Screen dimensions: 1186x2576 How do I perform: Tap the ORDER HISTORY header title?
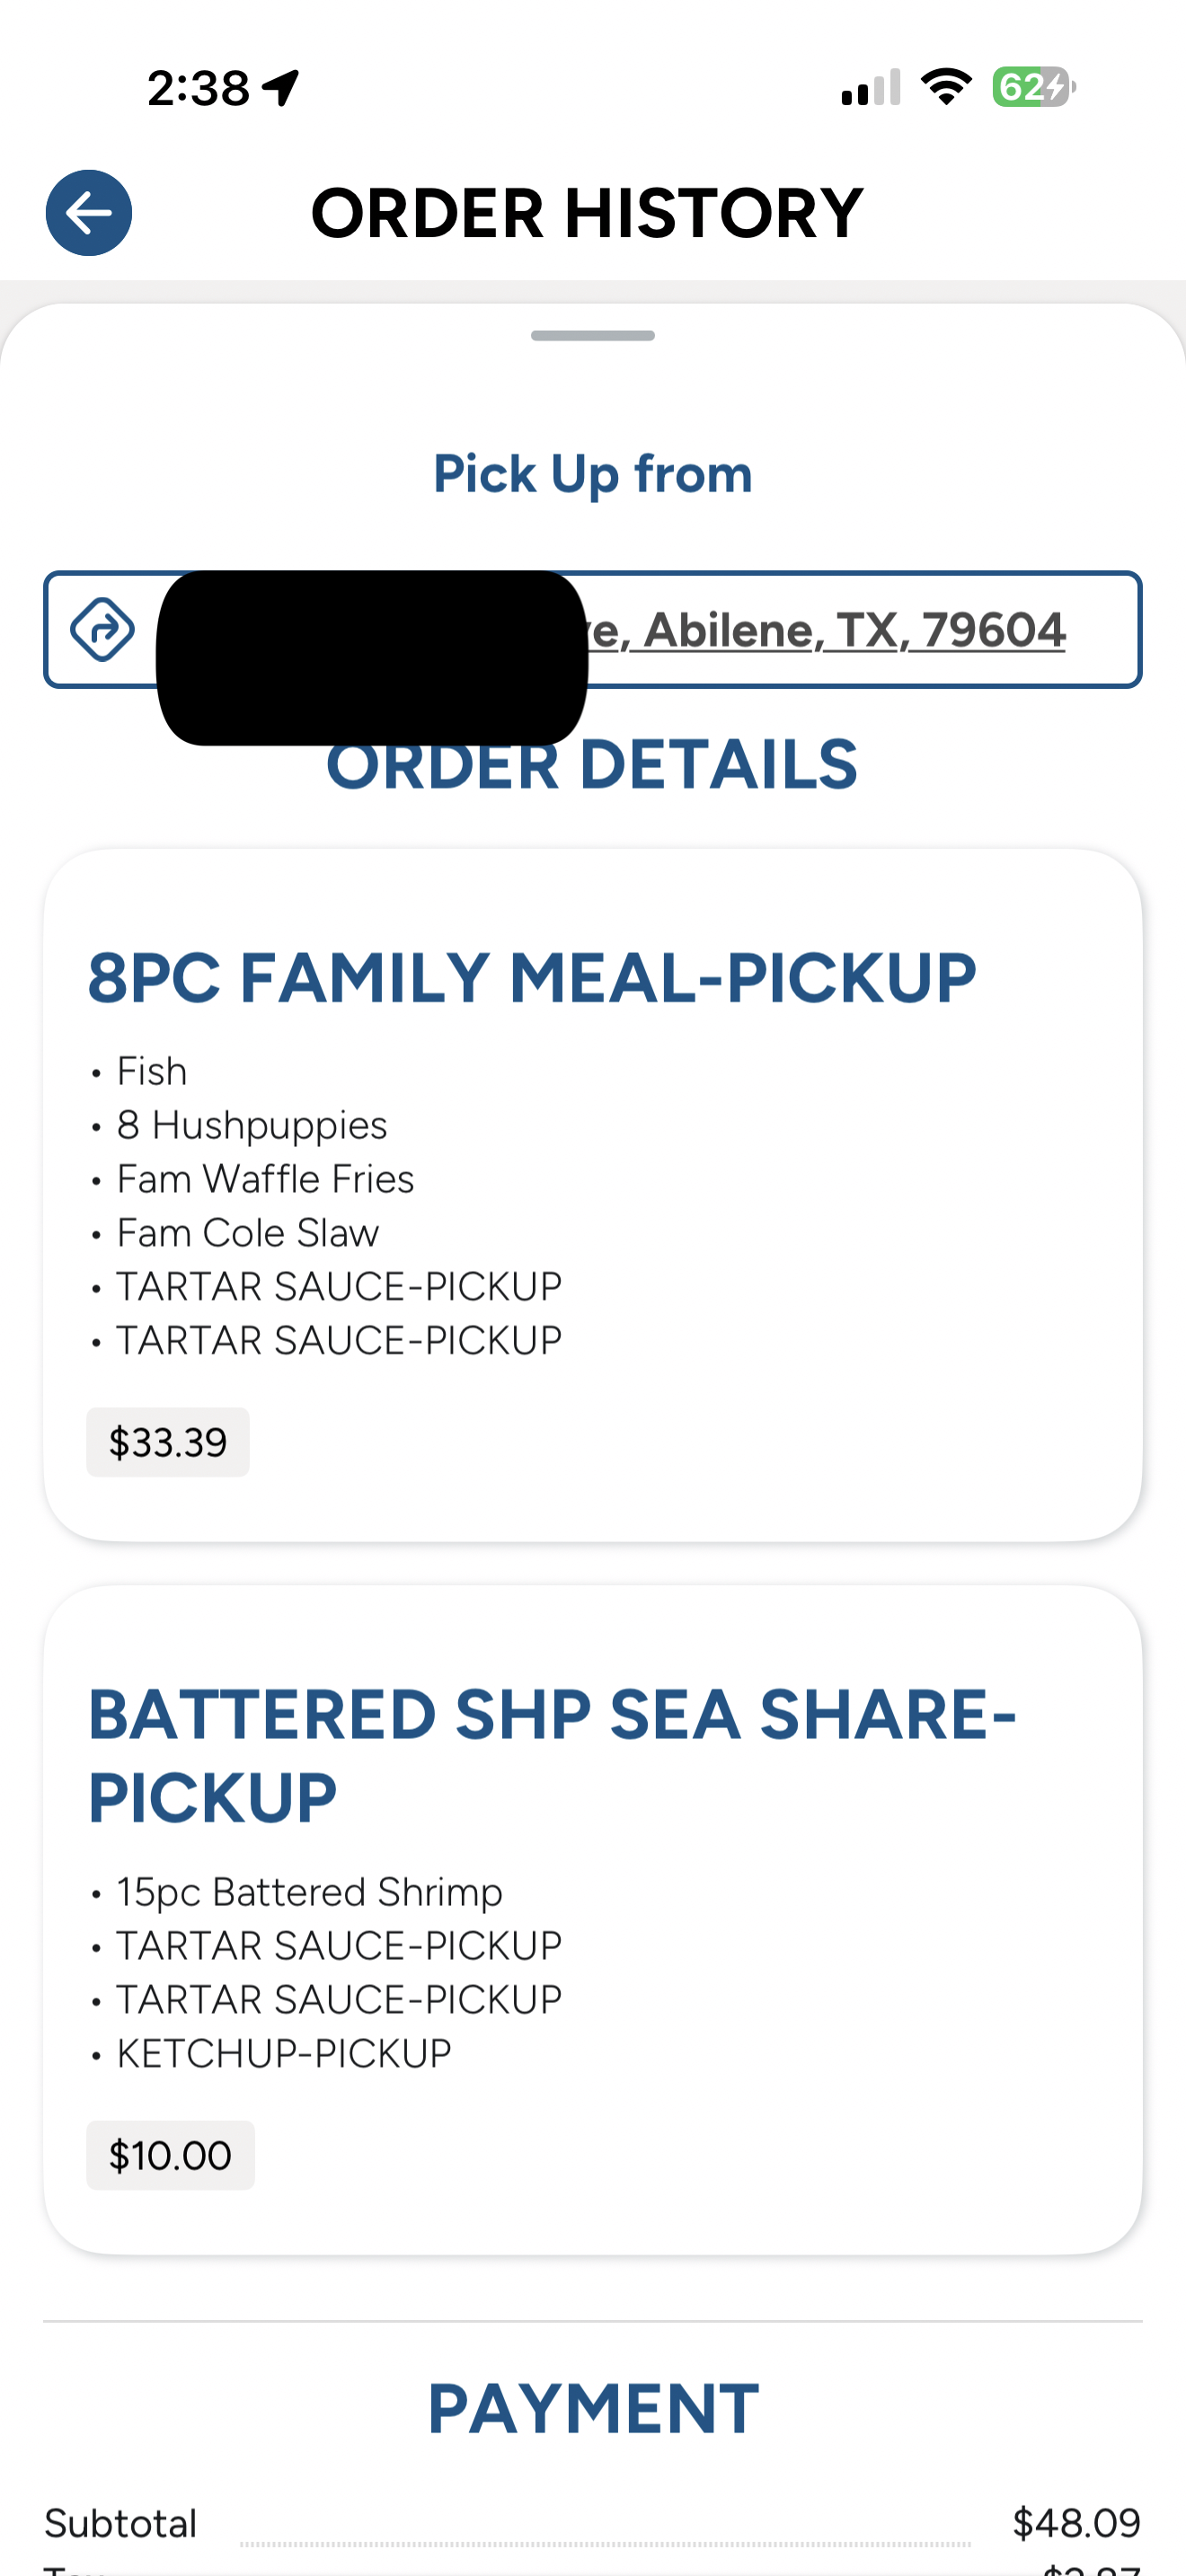click(x=587, y=213)
